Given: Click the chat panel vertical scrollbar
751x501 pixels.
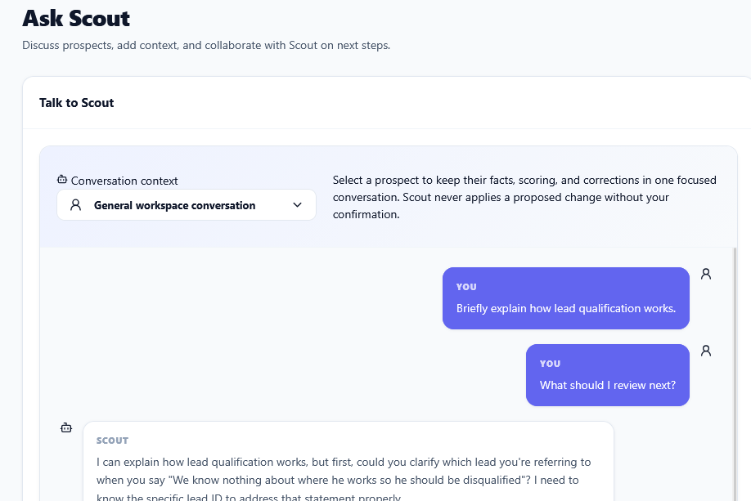Looking at the screenshot, I should pyautogui.click(x=735, y=374).
